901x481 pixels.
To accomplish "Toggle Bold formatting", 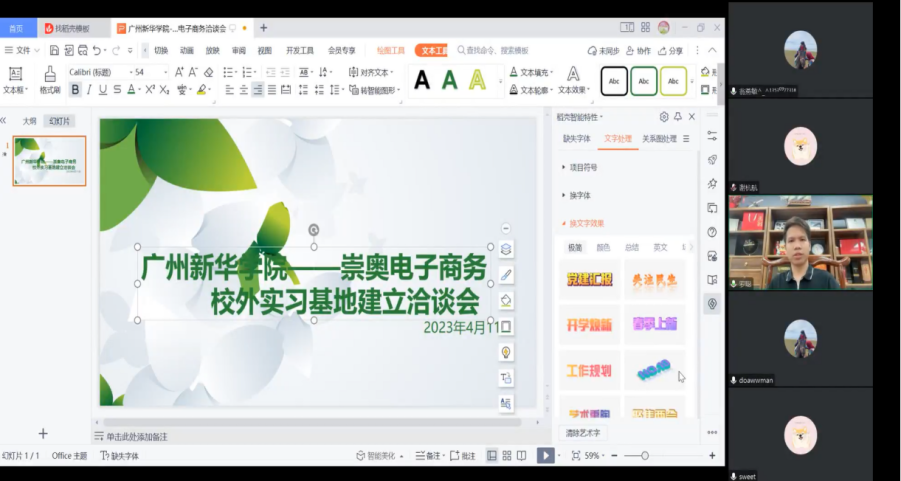I will click(75, 90).
